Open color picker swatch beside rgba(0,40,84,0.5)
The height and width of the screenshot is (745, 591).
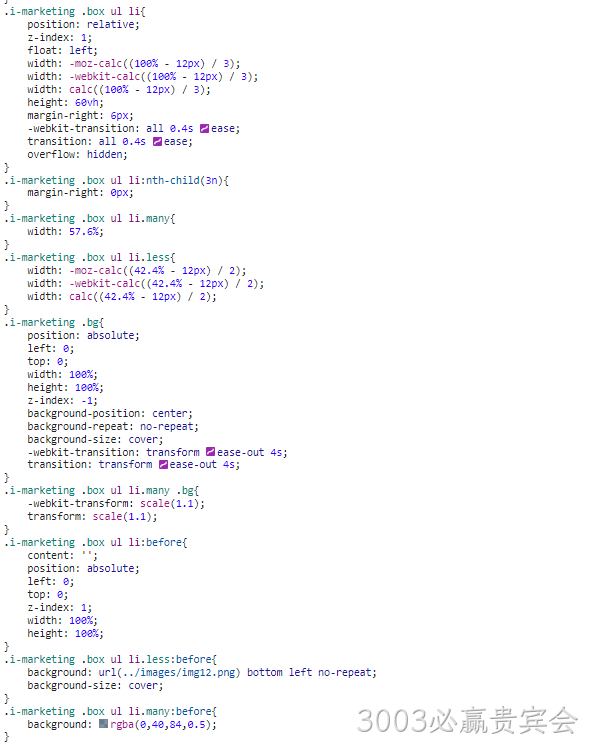pos(104,724)
